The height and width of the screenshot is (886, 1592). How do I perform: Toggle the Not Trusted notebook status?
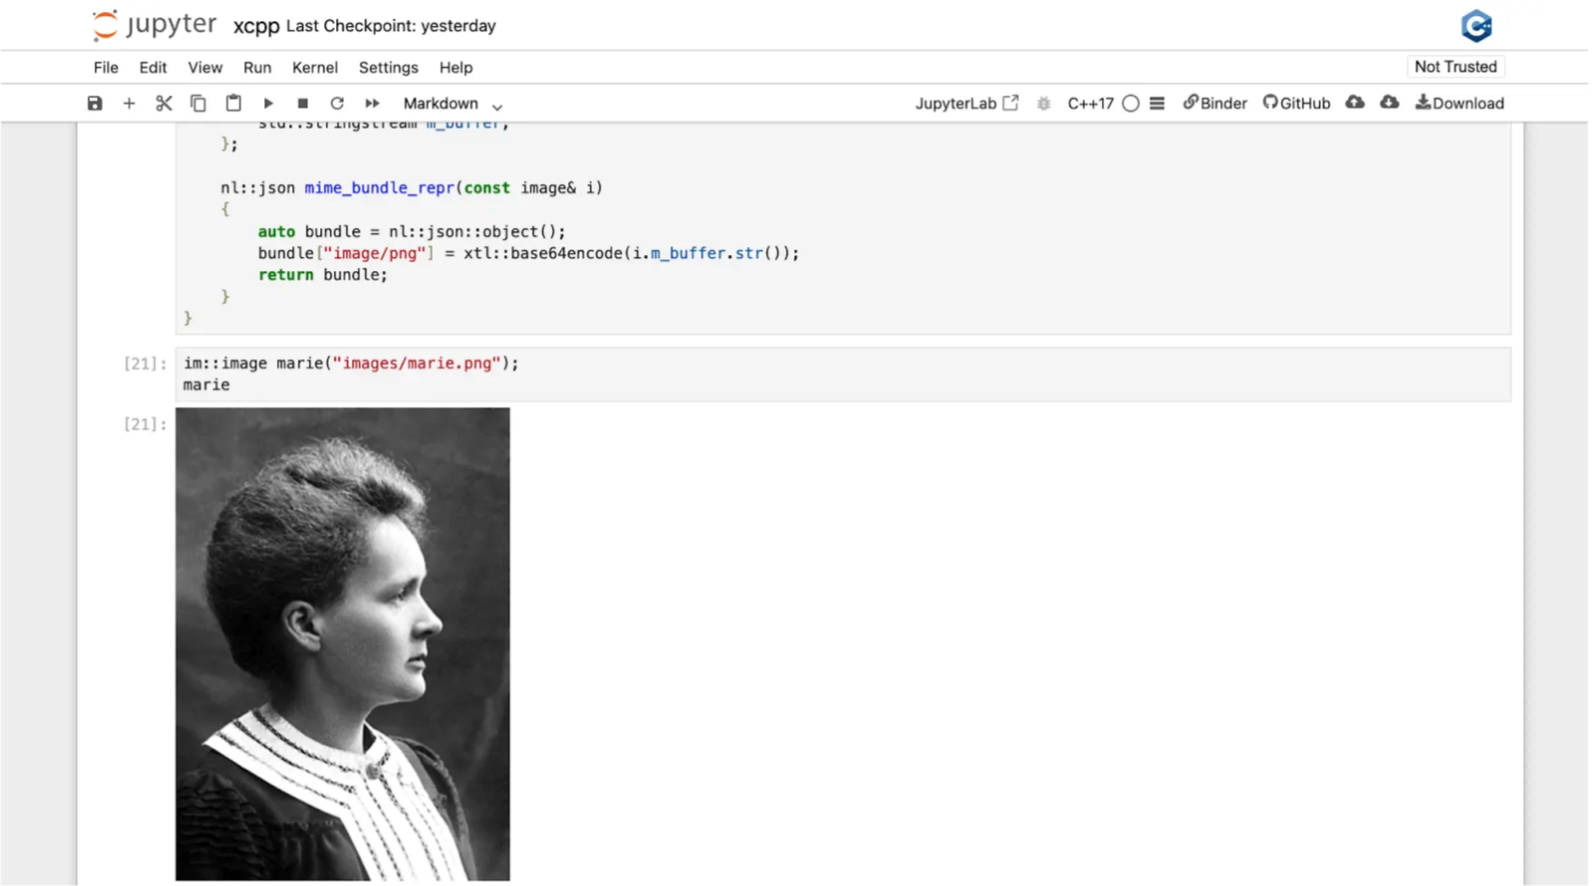click(x=1455, y=67)
